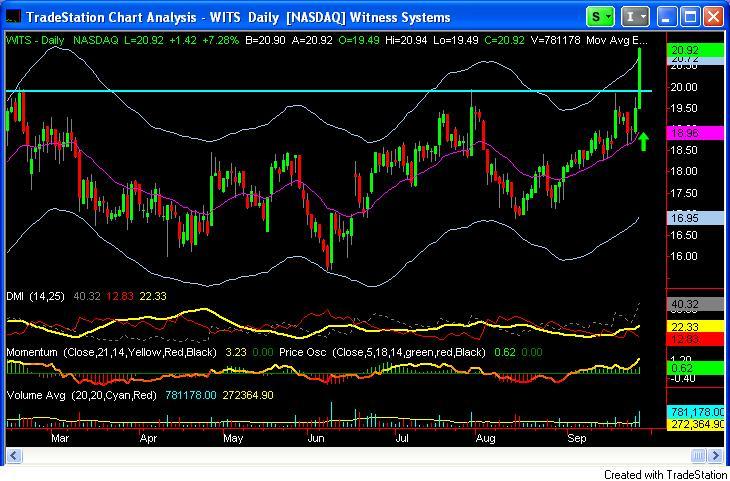Click the Hi=20.94 high value text
Screen dimensions: 730x481
pyautogui.click(x=406, y=40)
